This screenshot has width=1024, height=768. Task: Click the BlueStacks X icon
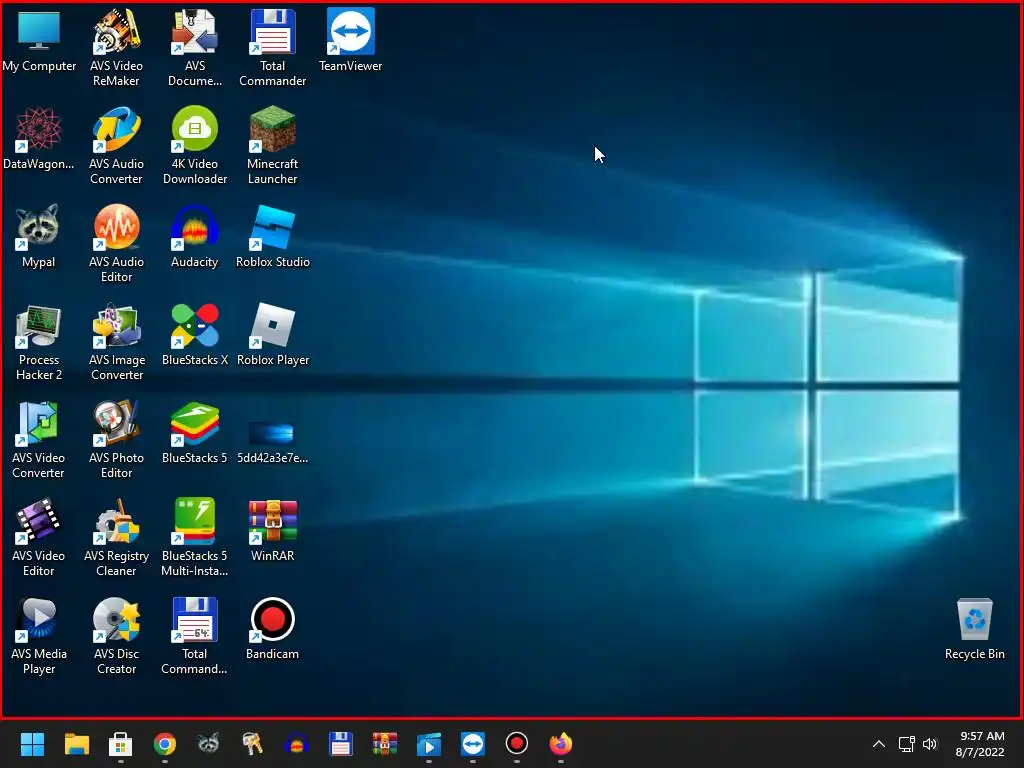(x=195, y=334)
